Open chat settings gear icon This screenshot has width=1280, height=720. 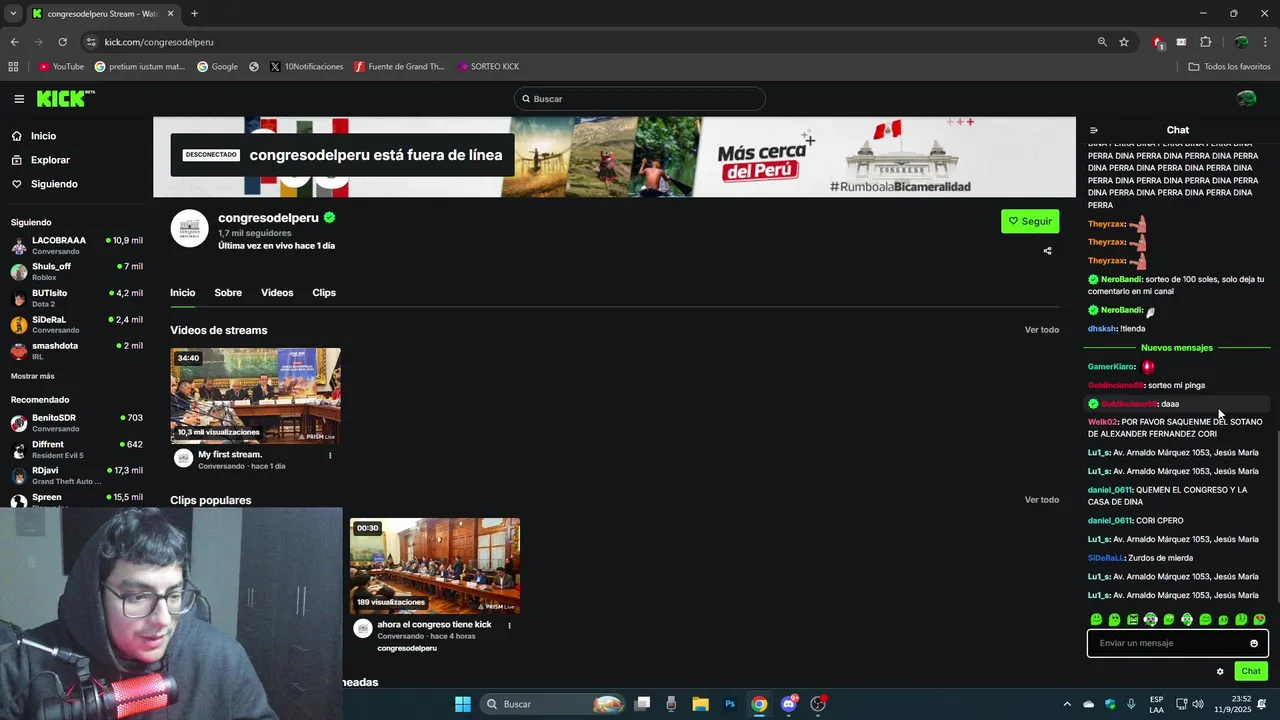pyautogui.click(x=1220, y=671)
